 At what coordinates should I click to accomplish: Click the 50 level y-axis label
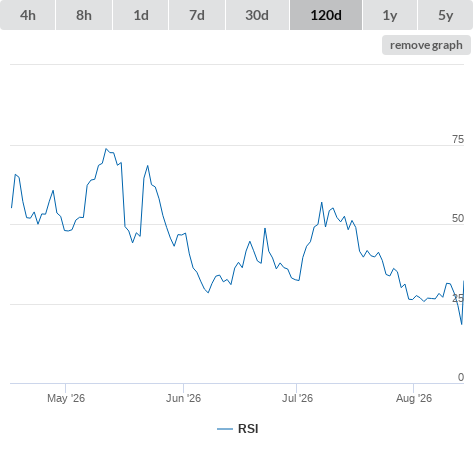pyautogui.click(x=458, y=218)
